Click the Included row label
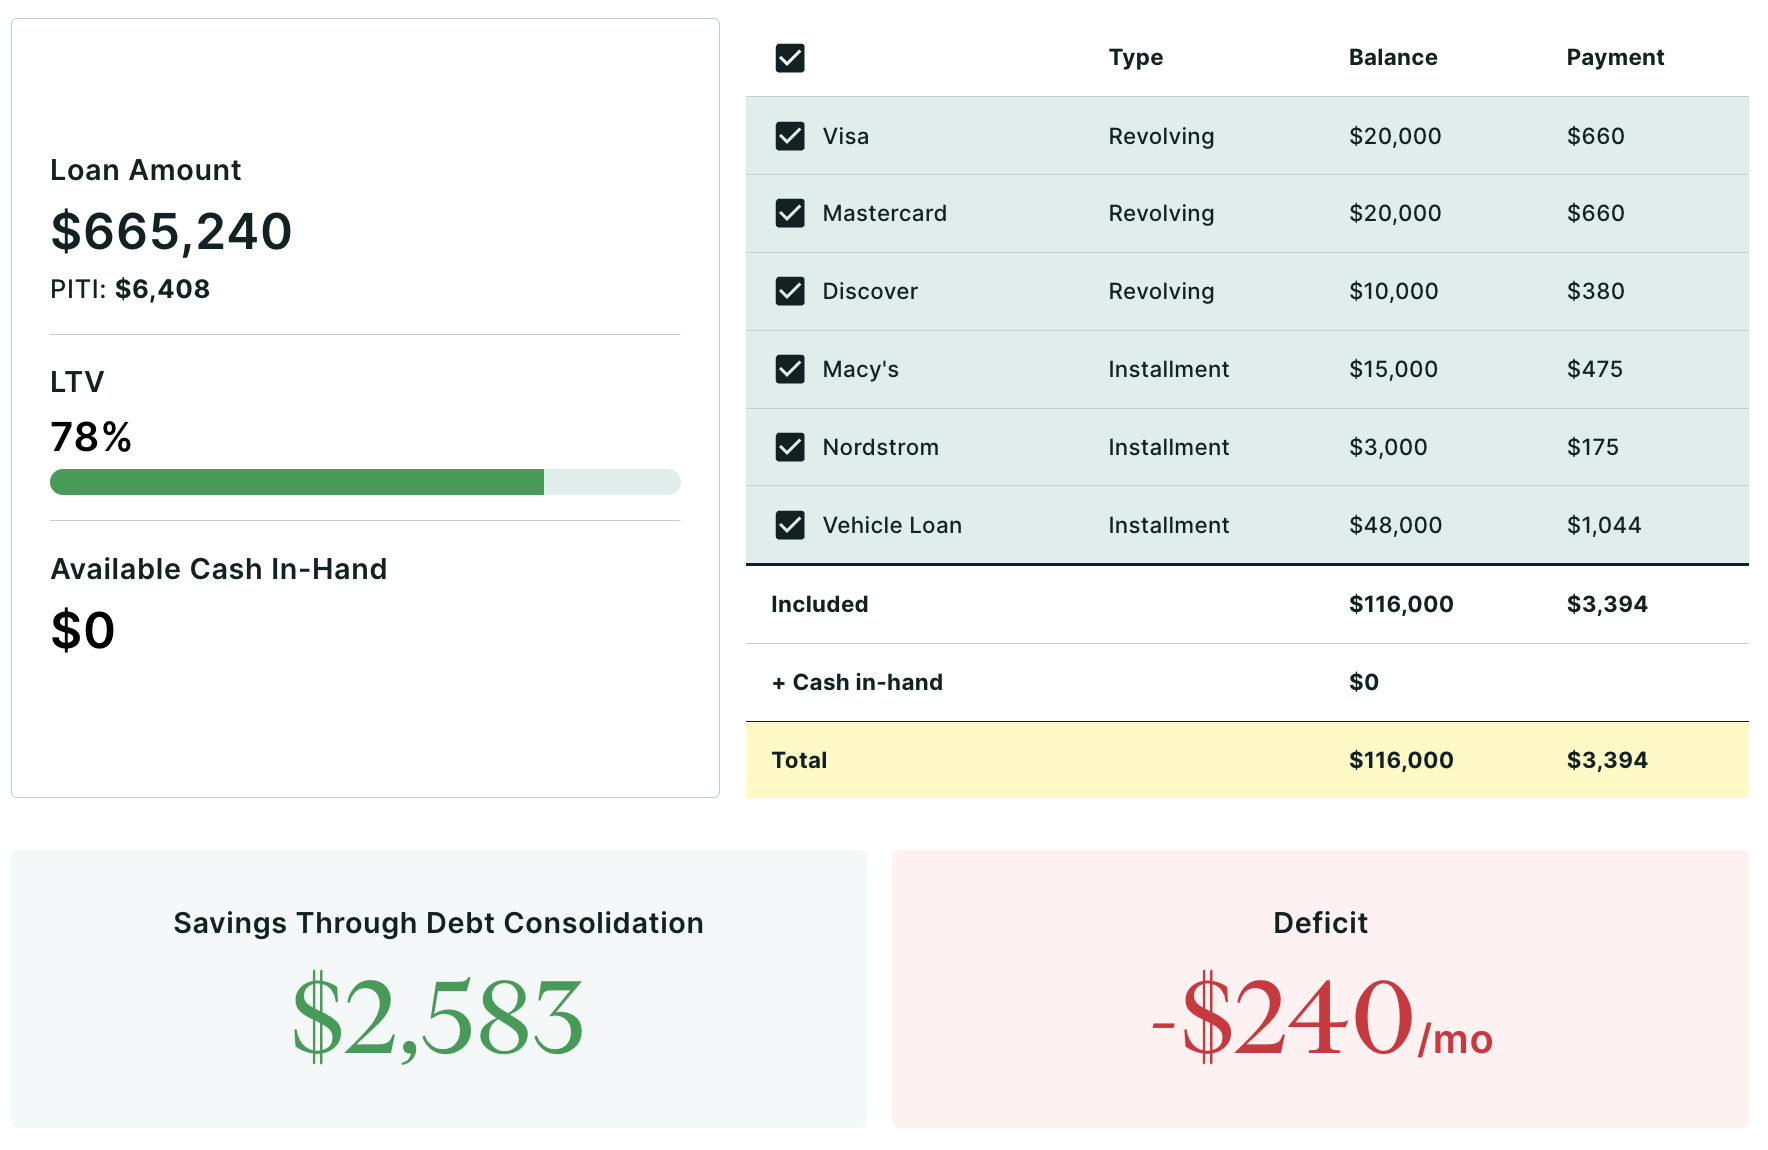The image size is (1768, 1150). coord(820,604)
